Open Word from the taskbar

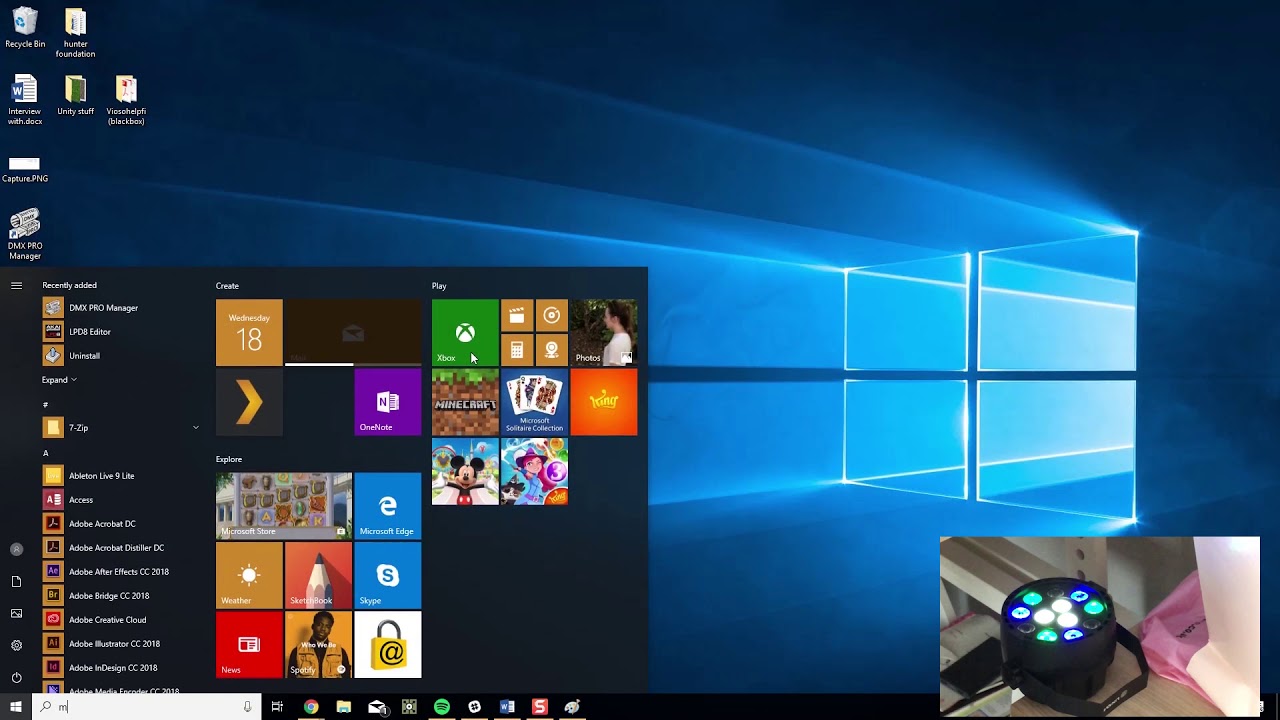tap(507, 707)
